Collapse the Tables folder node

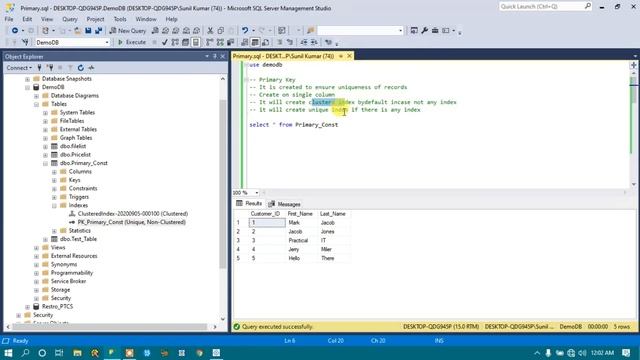(x=36, y=104)
